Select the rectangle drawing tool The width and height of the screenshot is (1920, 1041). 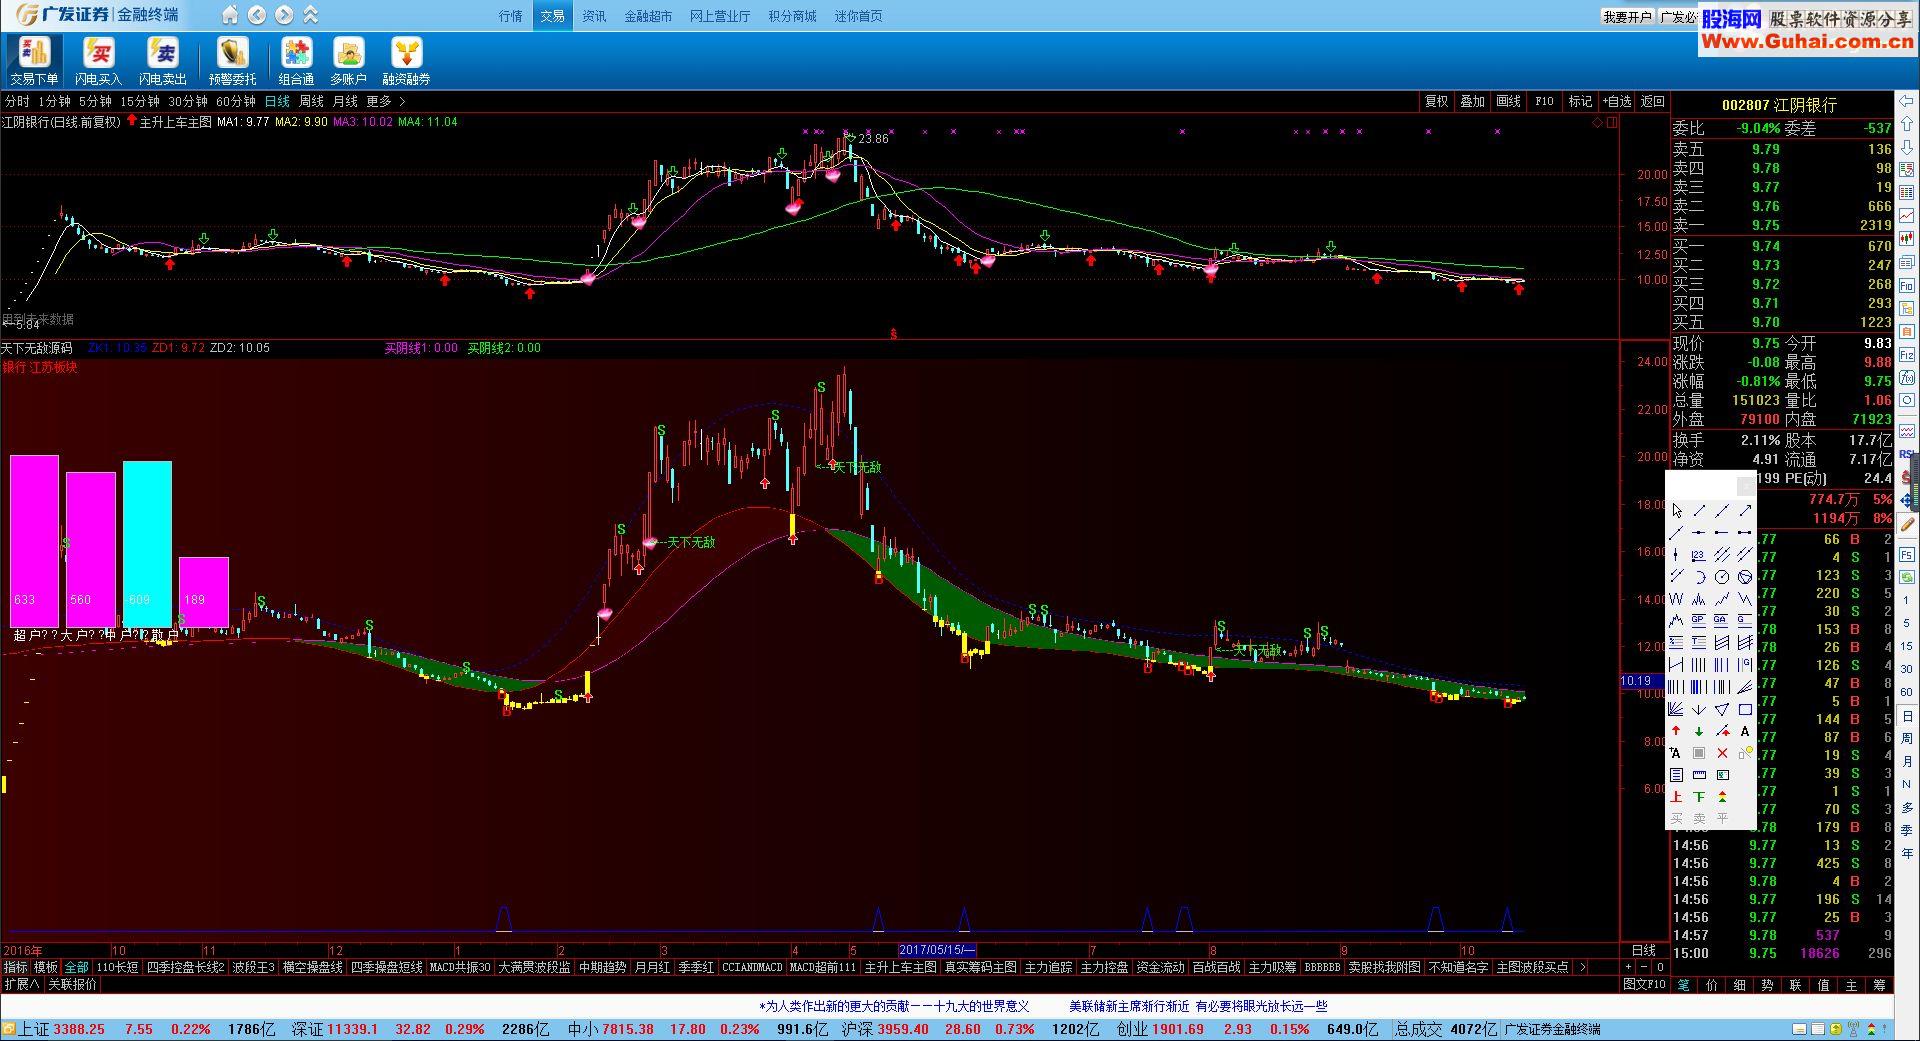pos(1745,709)
